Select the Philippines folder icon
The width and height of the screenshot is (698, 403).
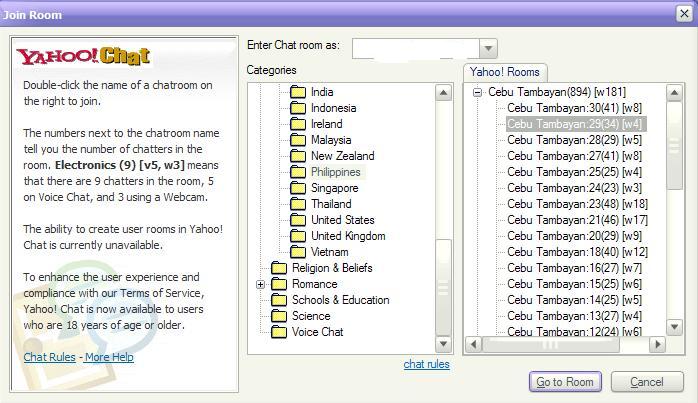(x=297, y=172)
